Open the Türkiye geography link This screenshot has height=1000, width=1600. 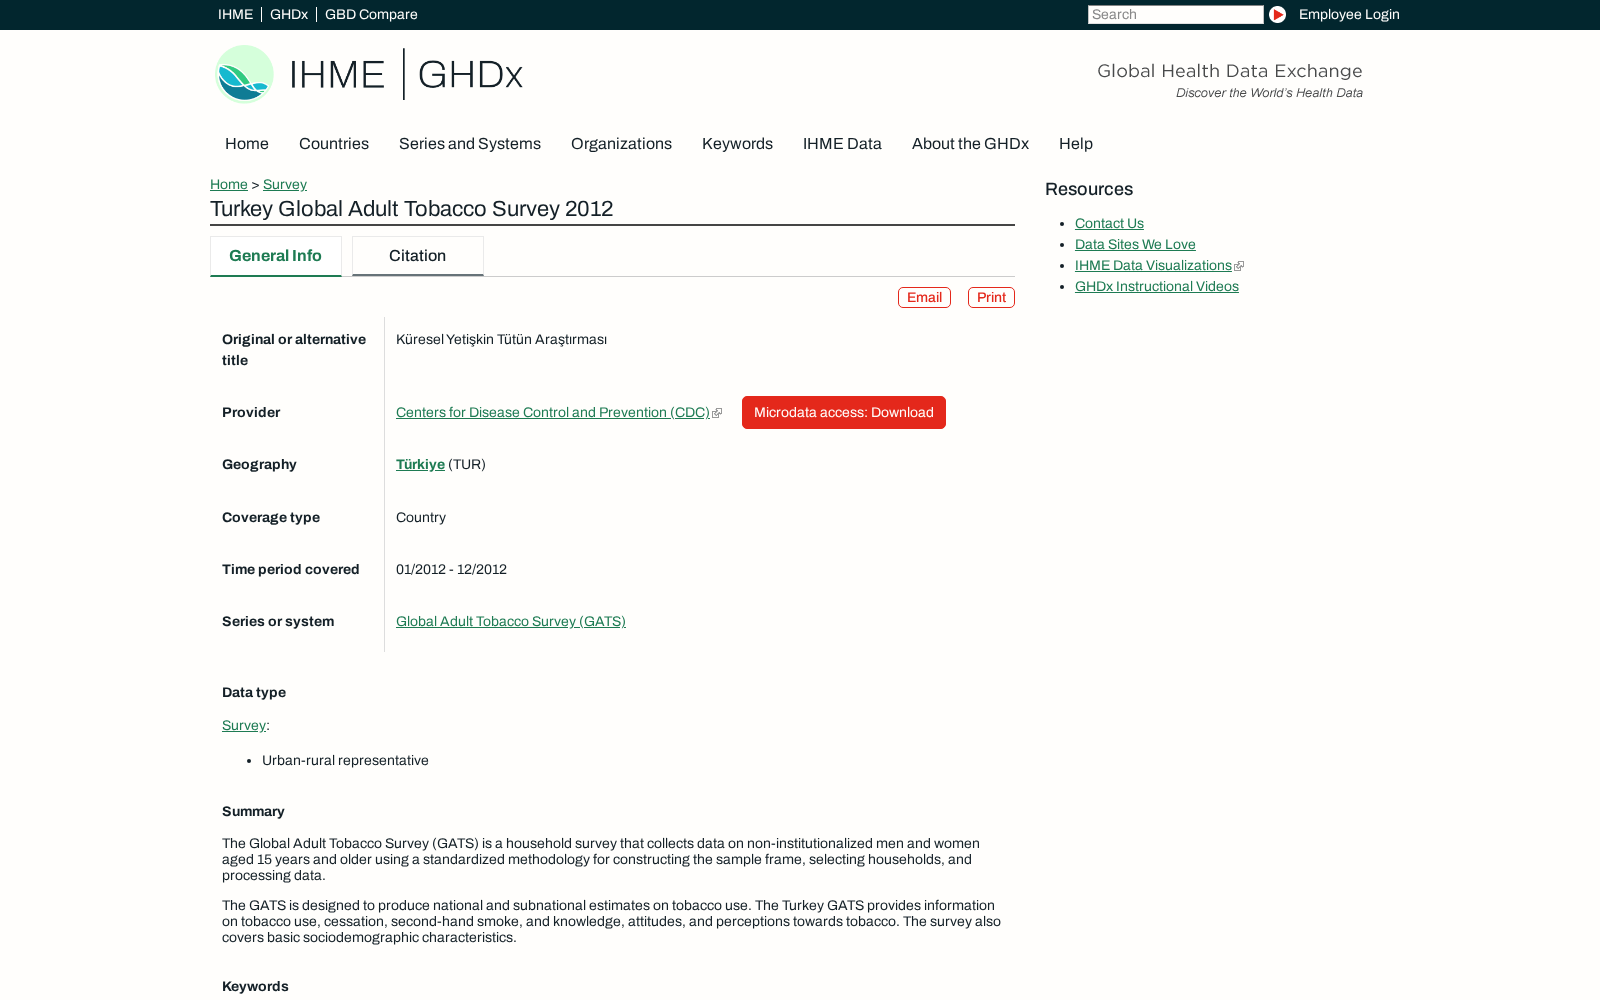420,464
